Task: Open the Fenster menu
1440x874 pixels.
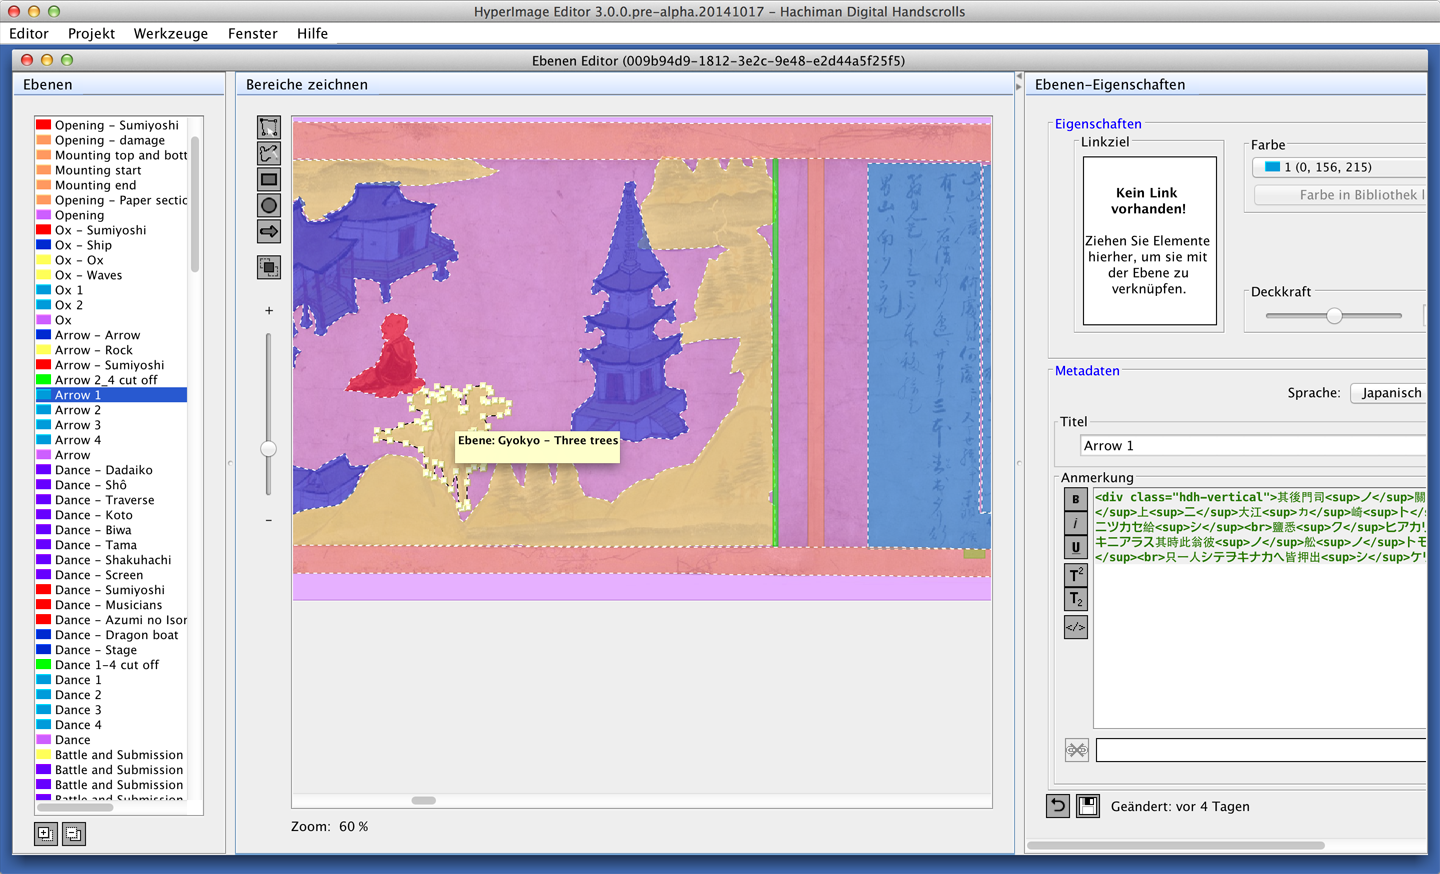Action: click(252, 33)
